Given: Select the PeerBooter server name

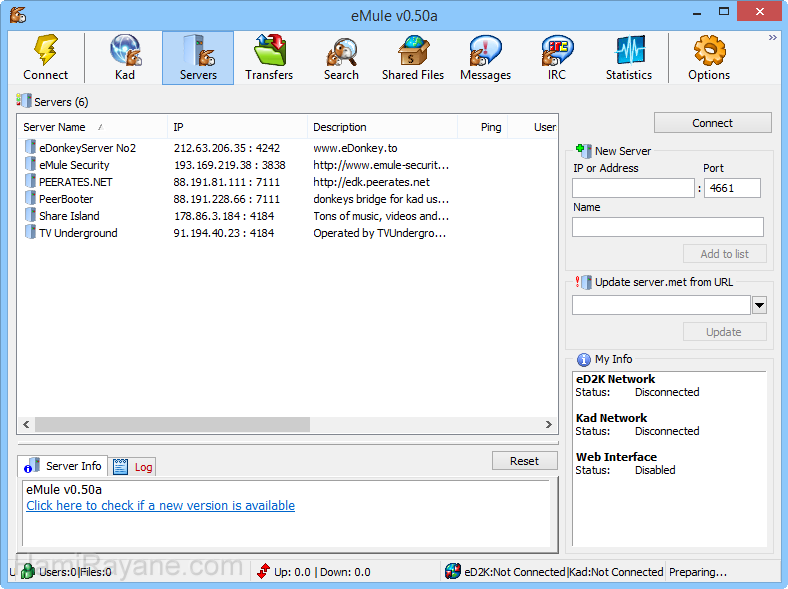Looking at the screenshot, I should [x=66, y=199].
